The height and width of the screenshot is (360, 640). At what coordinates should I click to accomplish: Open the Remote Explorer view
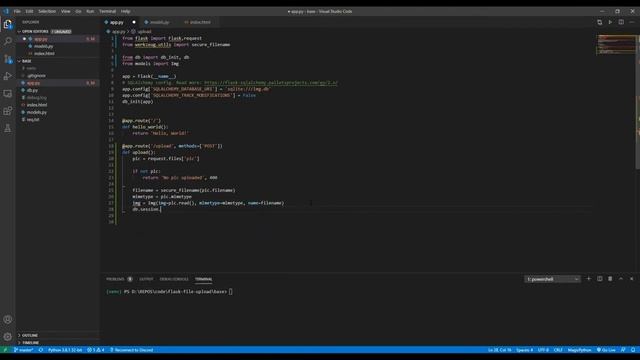click(x=8, y=93)
